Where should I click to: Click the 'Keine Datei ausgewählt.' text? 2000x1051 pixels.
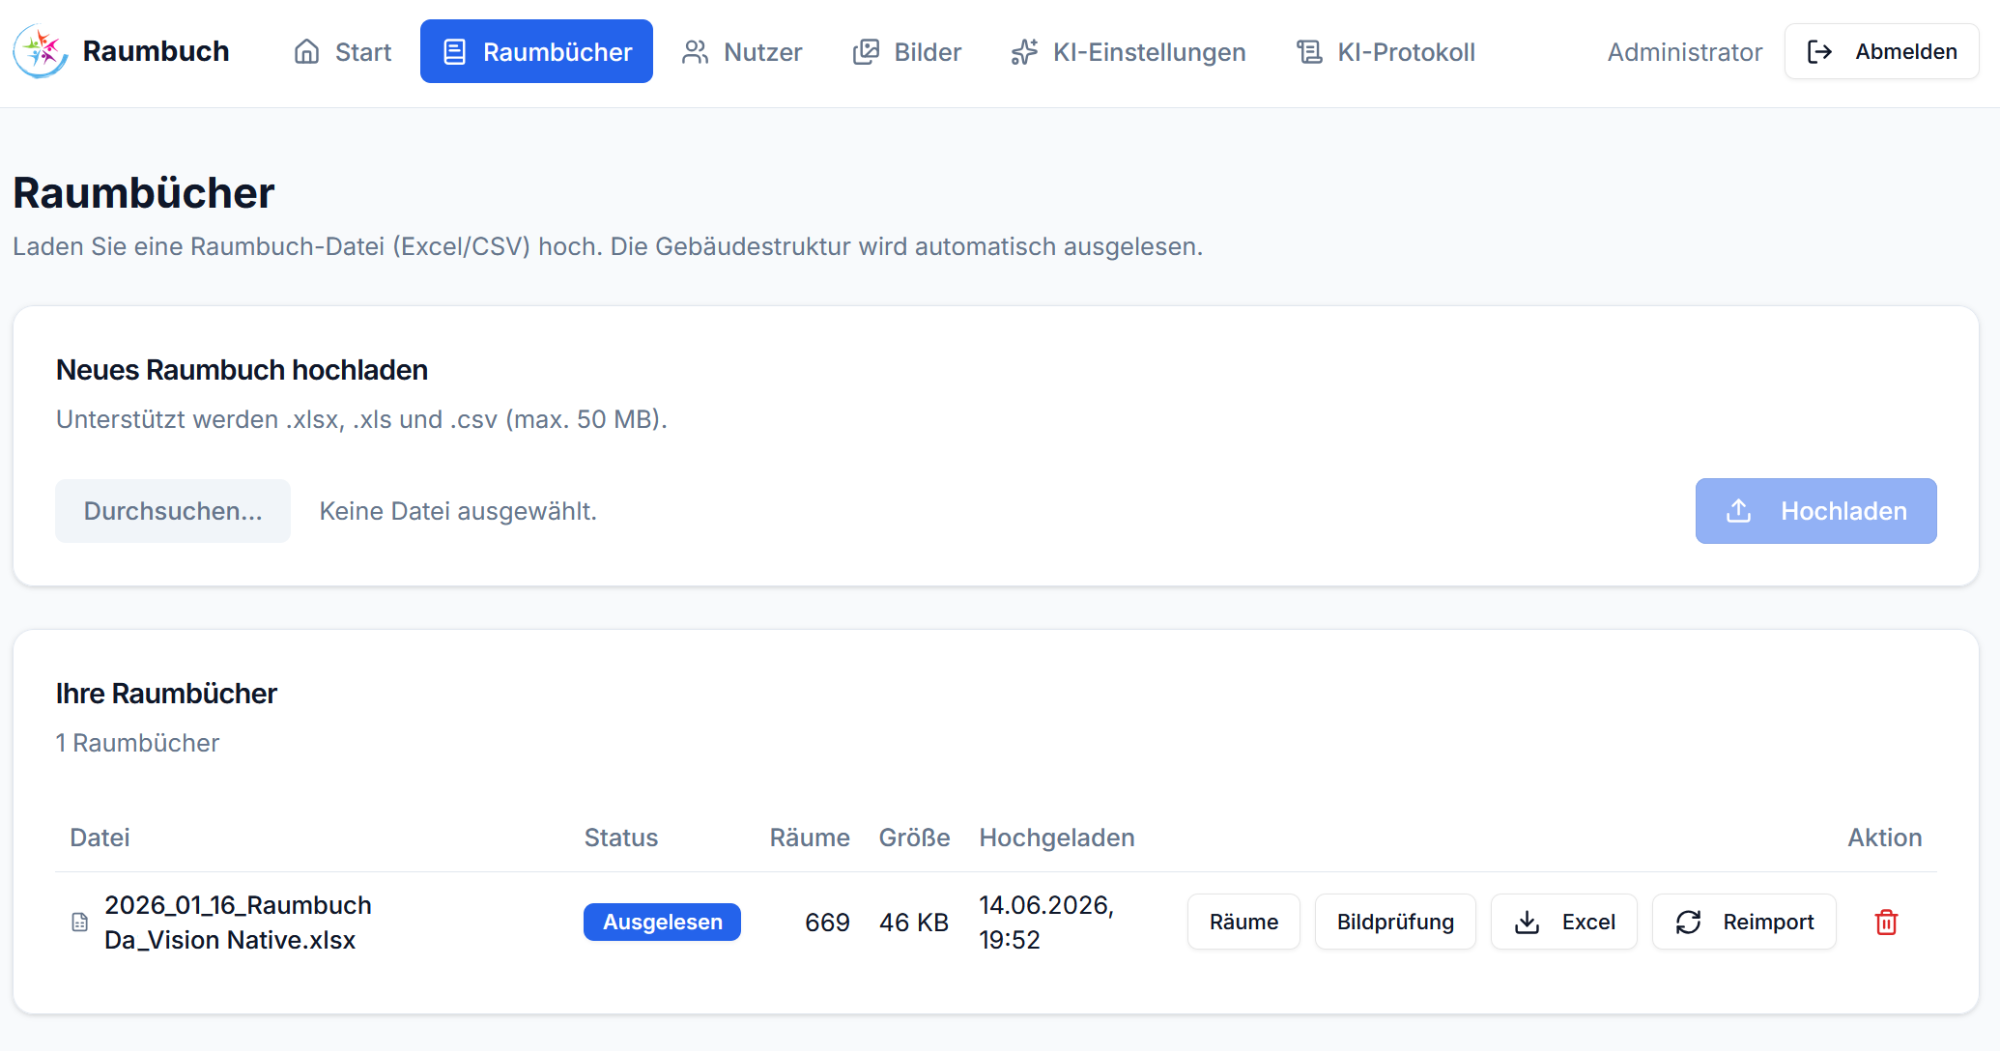pos(458,511)
